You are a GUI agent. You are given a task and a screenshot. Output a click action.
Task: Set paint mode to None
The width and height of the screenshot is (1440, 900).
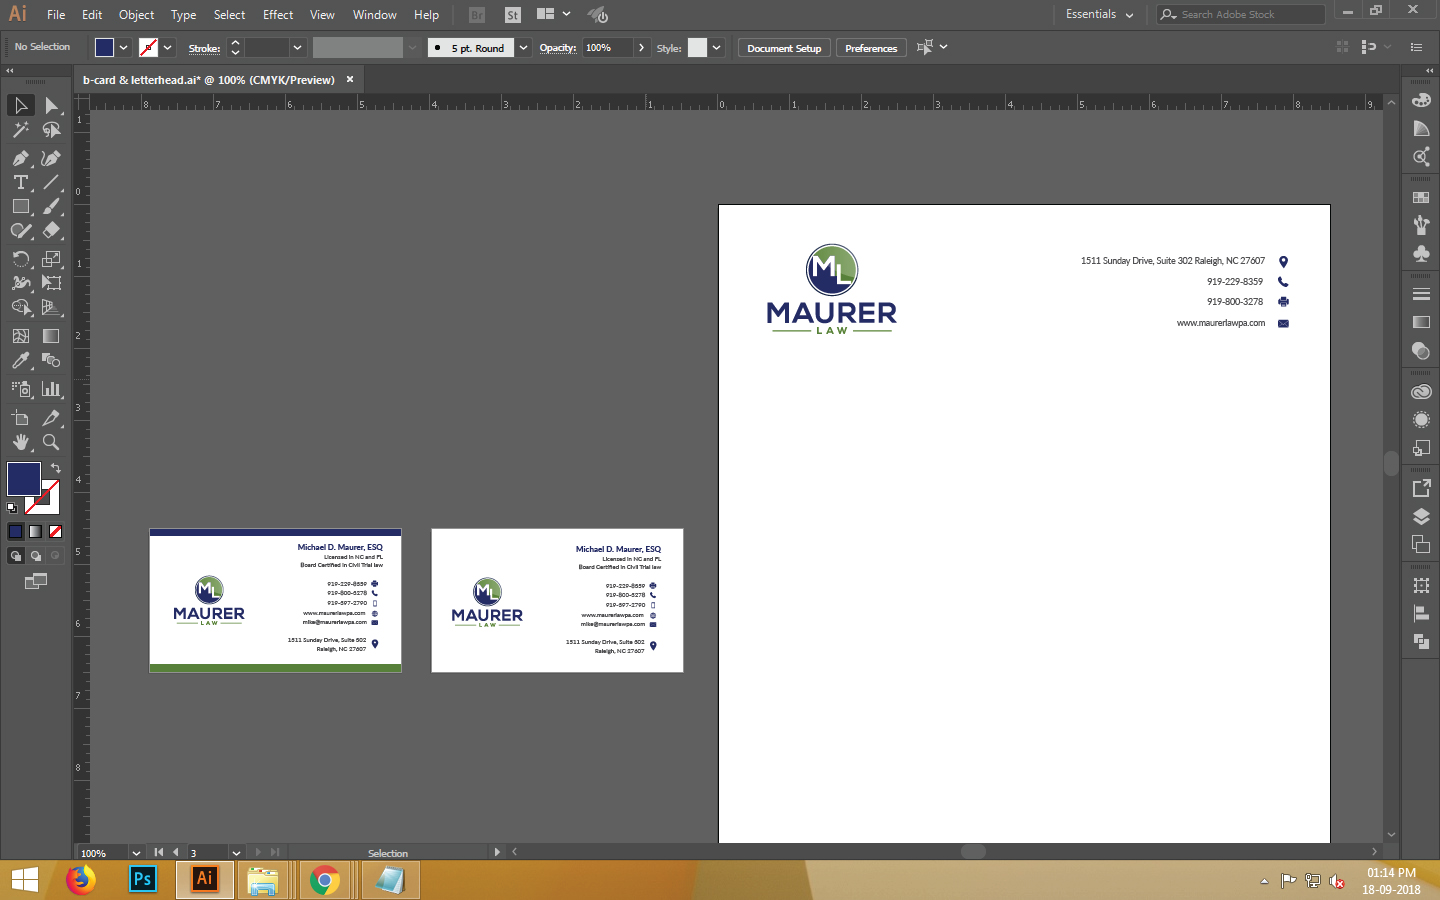[56, 532]
